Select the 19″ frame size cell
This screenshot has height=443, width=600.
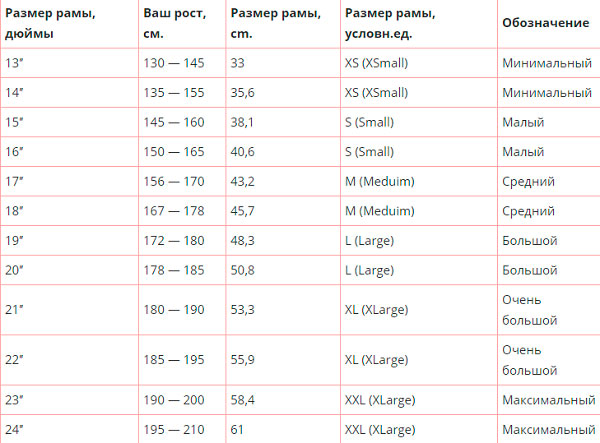[13, 241]
